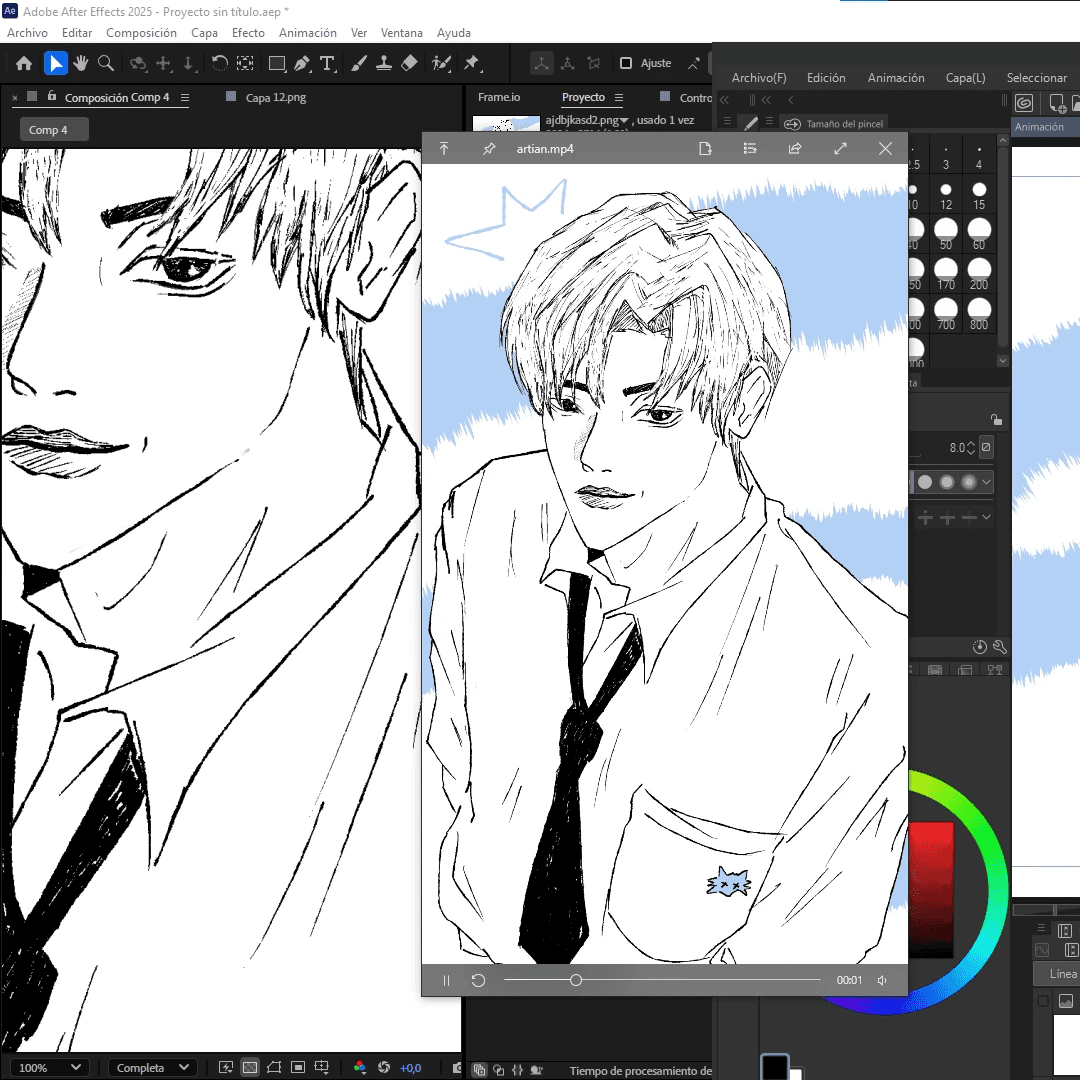The width and height of the screenshot is (1080, 1080).
Task: Expand the ajdbjkasd2.png dropdown arrow
Action: 624,121
